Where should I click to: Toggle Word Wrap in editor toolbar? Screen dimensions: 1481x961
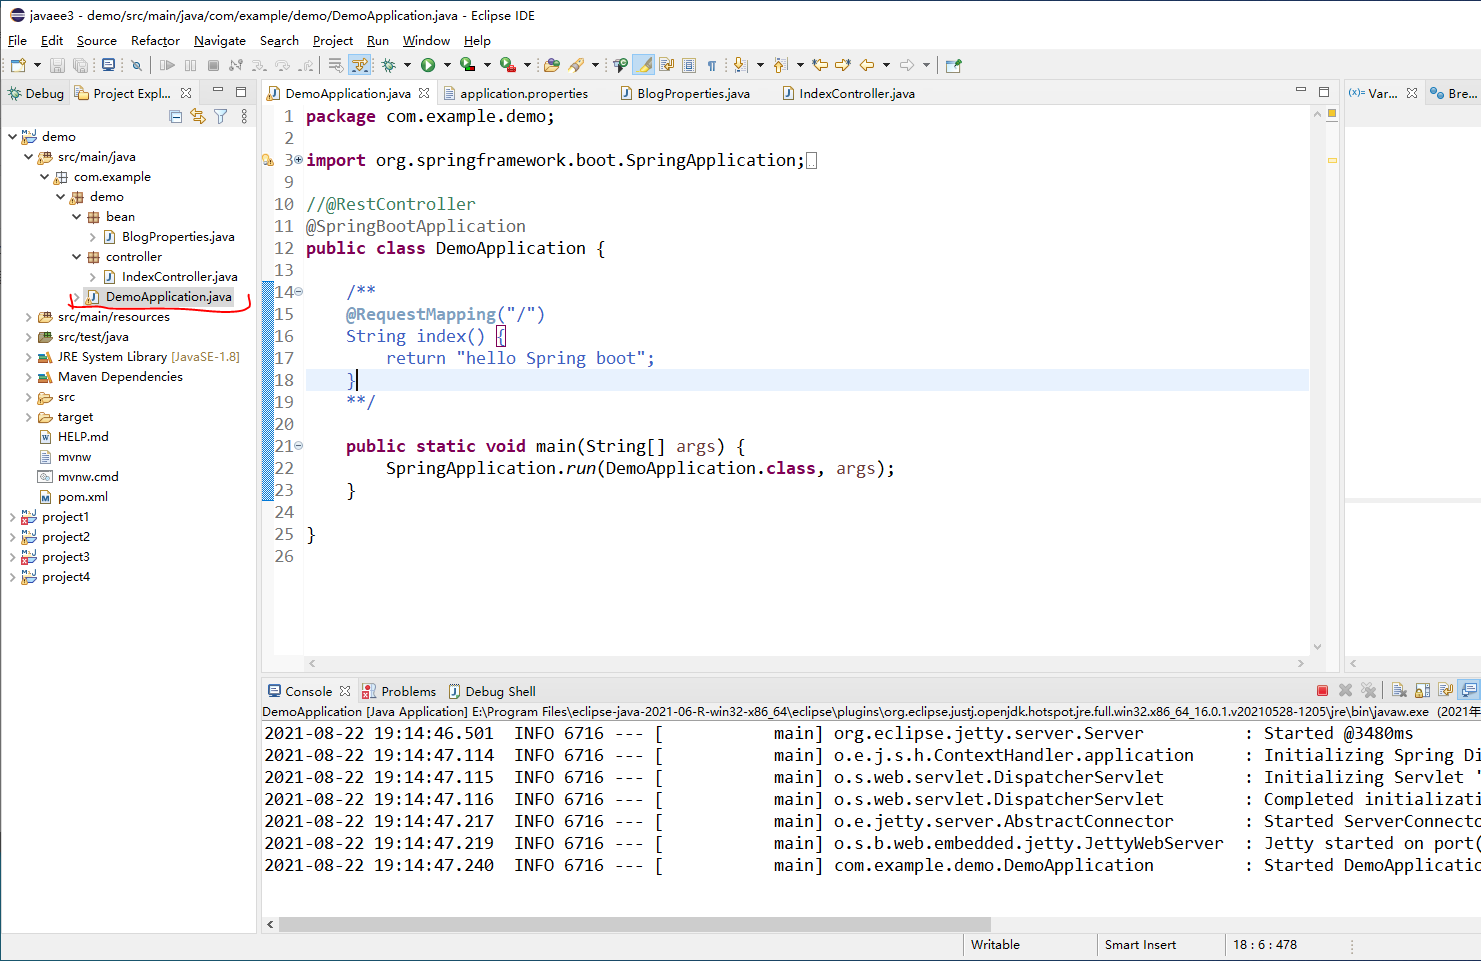[667, 65]
